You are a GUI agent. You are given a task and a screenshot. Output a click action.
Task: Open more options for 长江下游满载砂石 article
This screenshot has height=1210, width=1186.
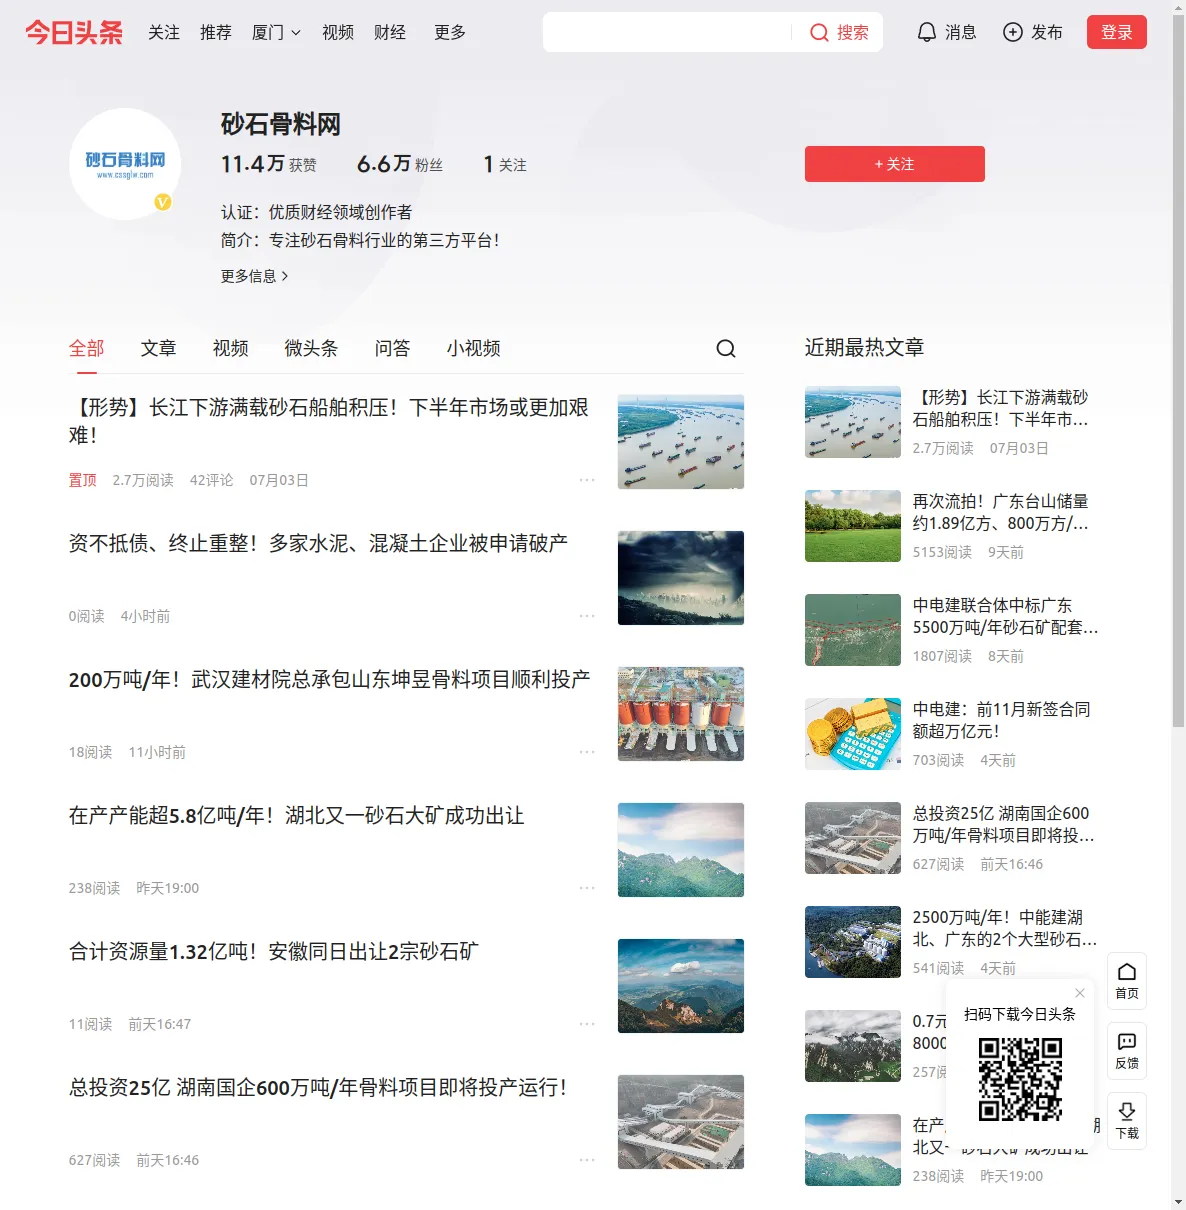click(587, 480)
